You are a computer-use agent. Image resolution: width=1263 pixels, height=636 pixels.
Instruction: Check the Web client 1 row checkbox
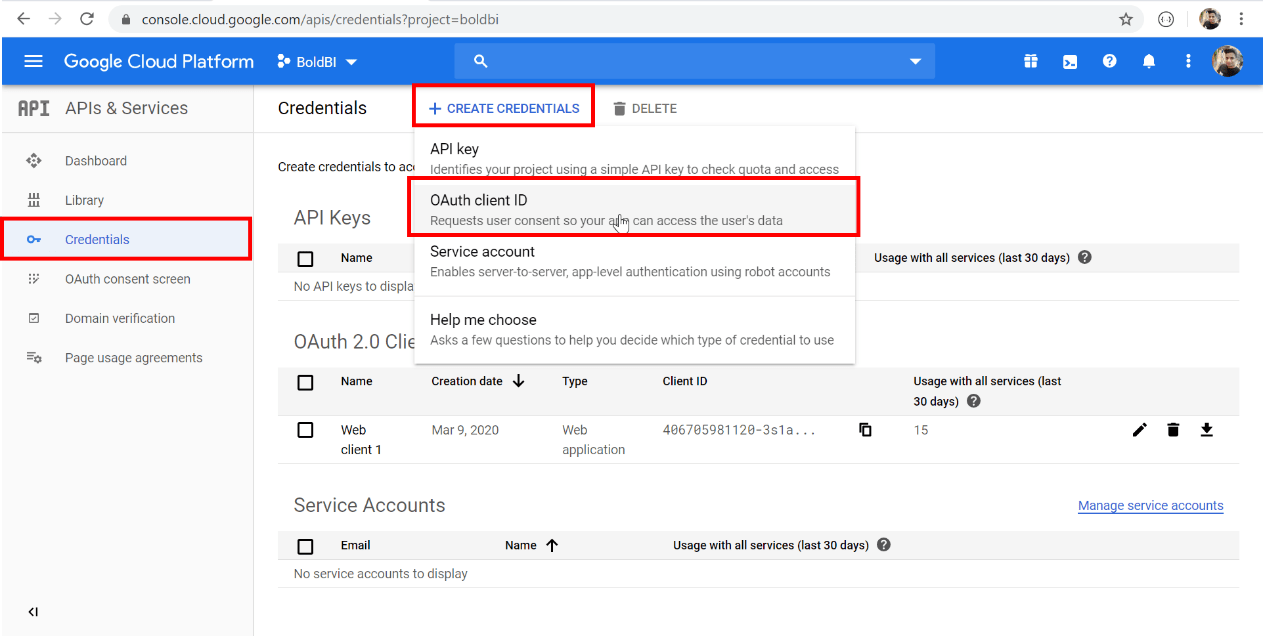tap(305, 430)
